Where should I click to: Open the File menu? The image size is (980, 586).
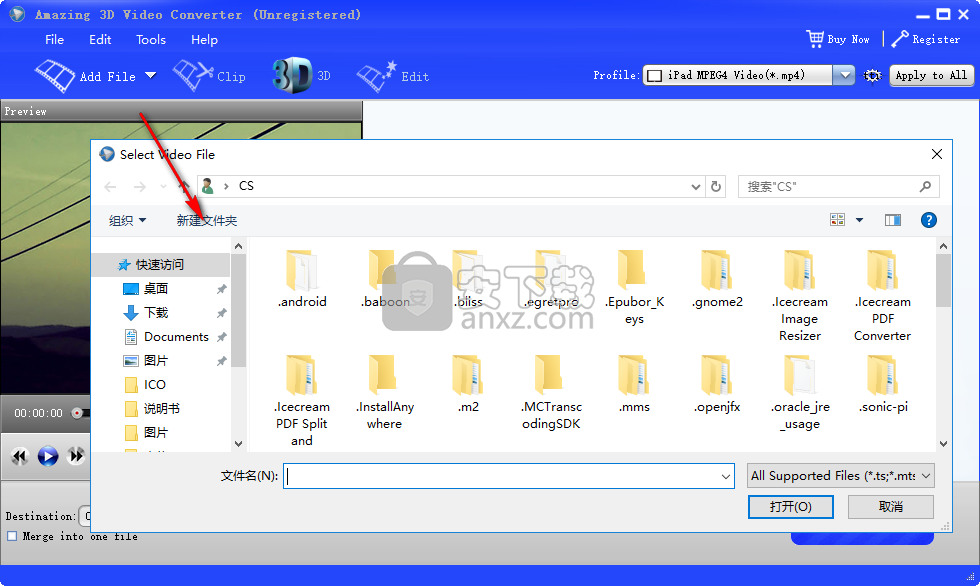(x=54, y=39)
